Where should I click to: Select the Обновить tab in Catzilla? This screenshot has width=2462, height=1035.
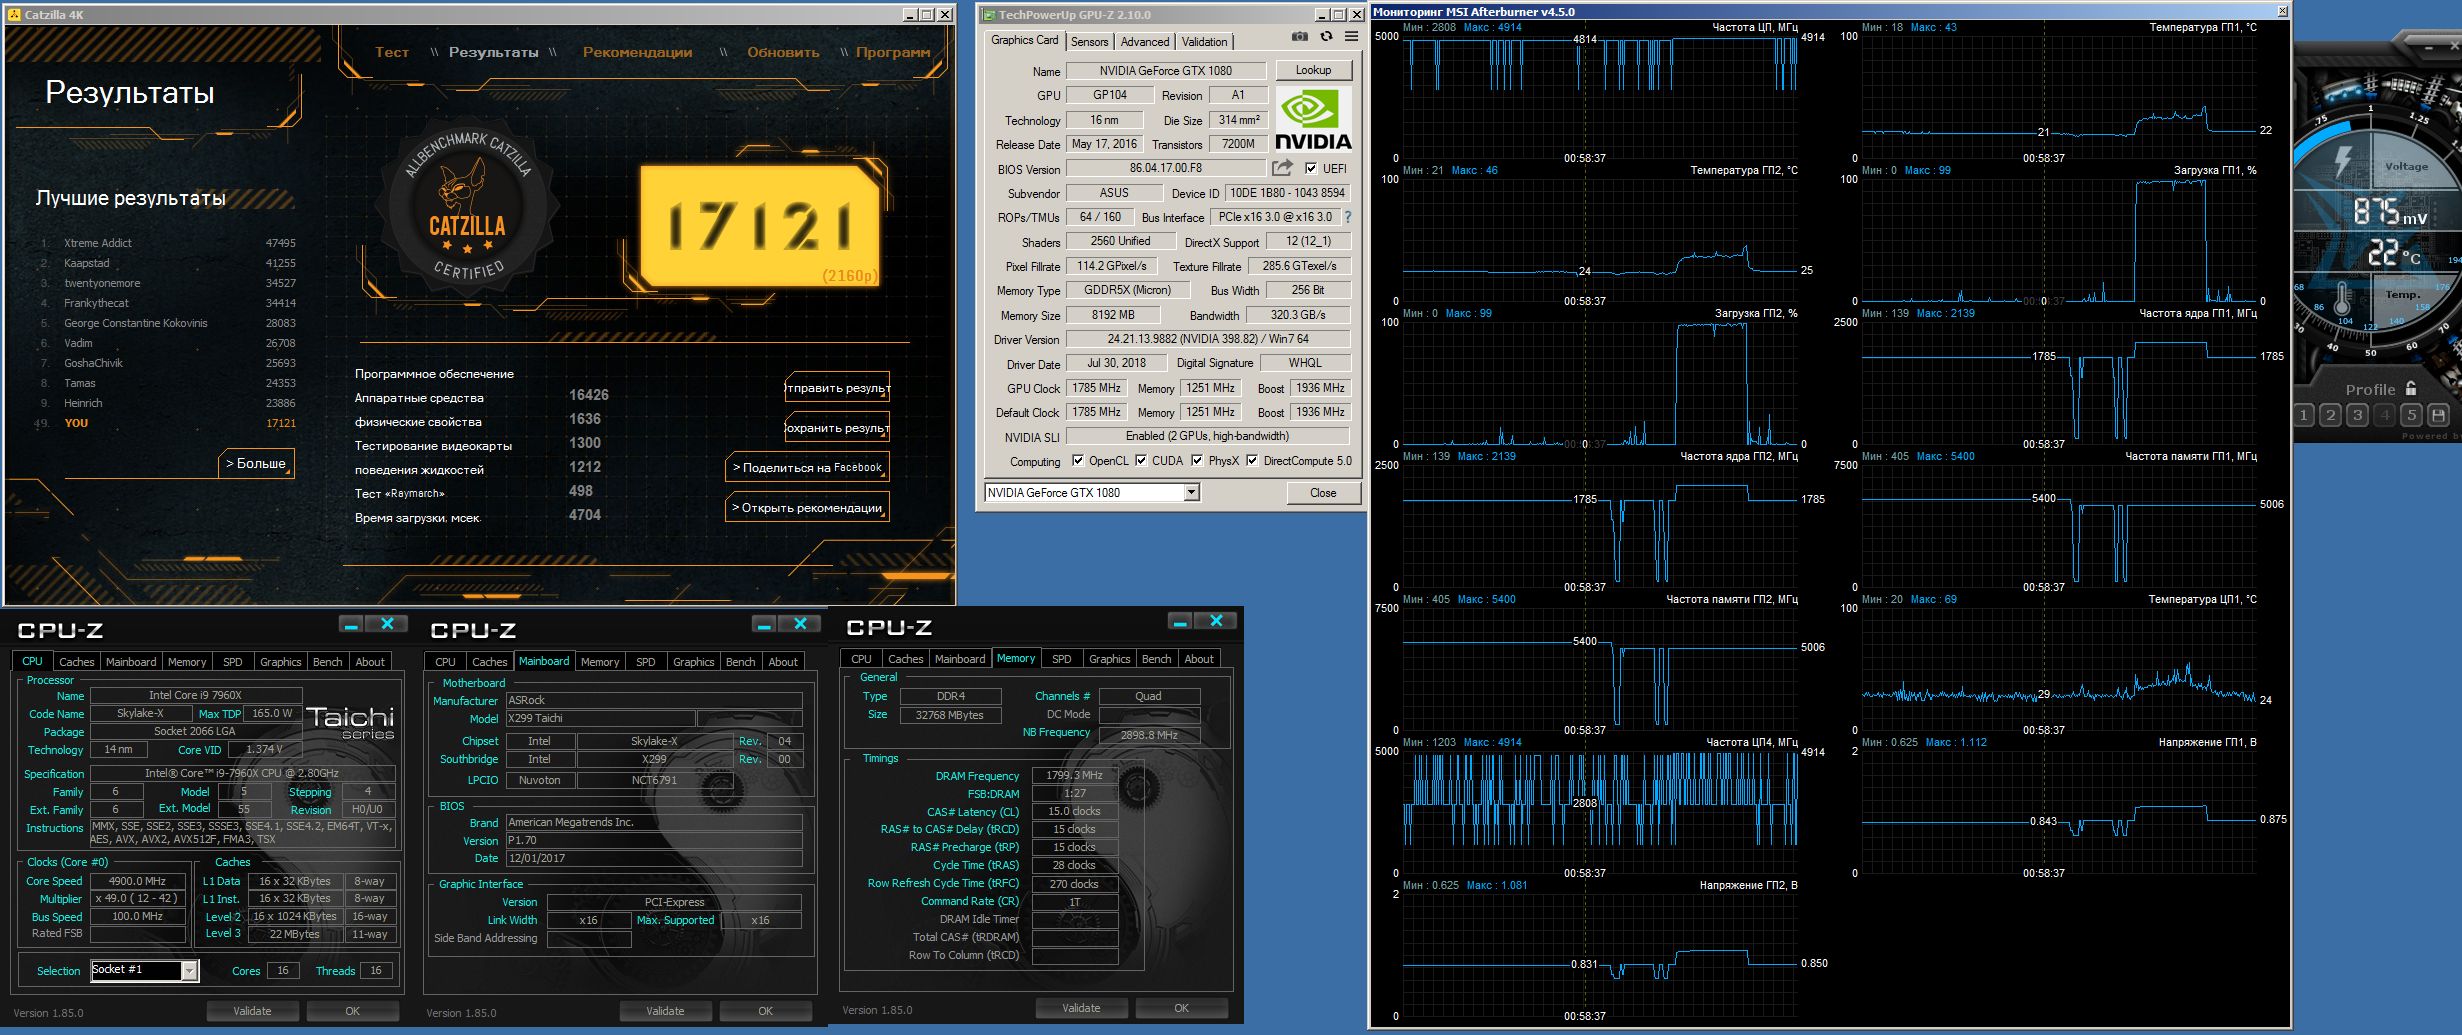783,52
